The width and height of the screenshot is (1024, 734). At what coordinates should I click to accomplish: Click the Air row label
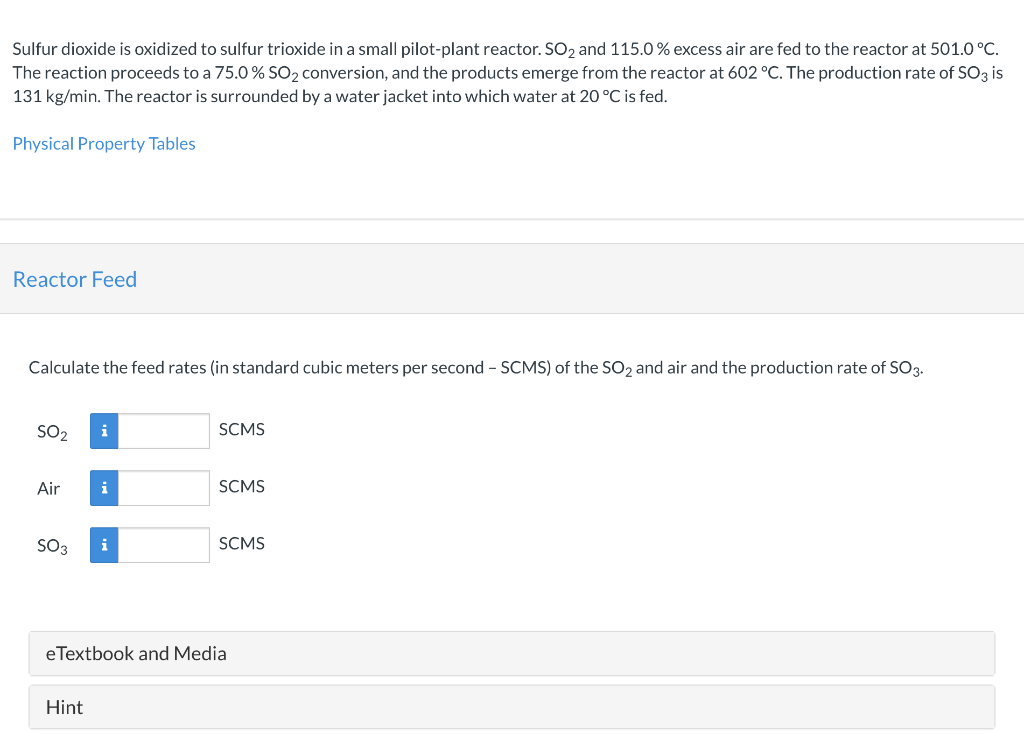(x=48, y=489)
